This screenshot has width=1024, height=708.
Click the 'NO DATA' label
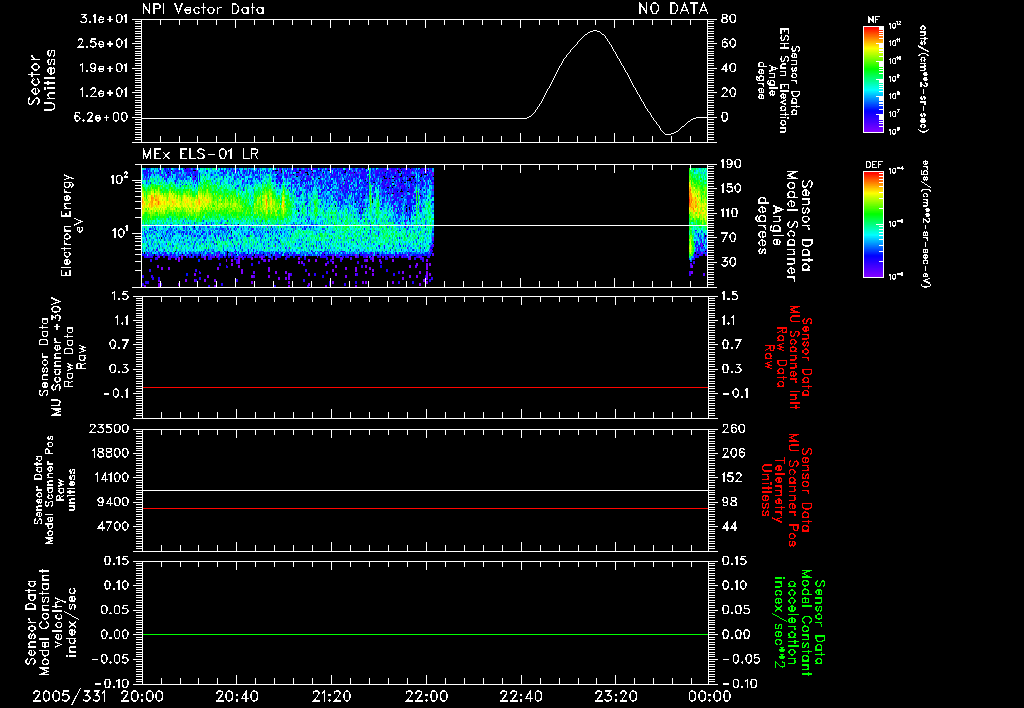click(x=673, y=8)
